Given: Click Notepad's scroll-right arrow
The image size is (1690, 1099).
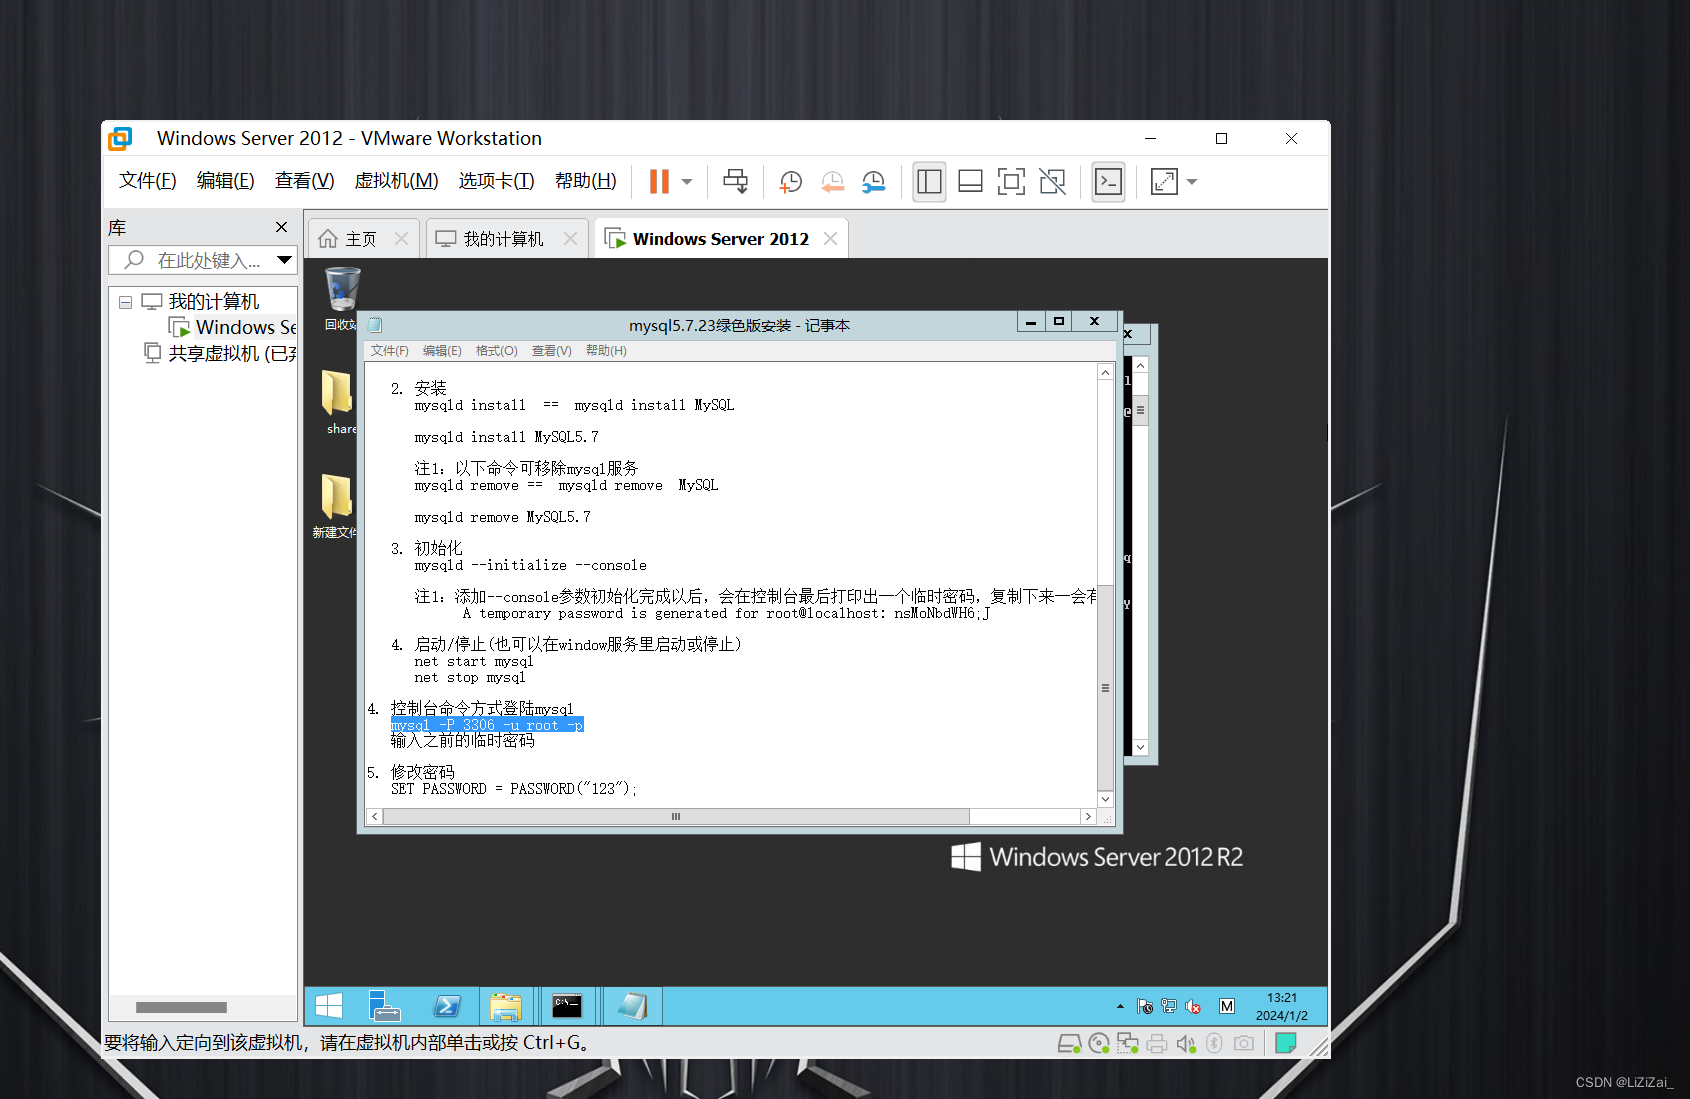Looking at the screenshot, I should pos(1088,816).
